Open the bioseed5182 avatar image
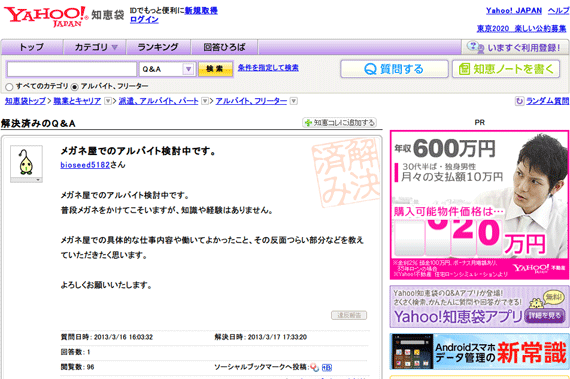This screenshot has height=379, width=570. pyautogui.click(x=26, y=162)
